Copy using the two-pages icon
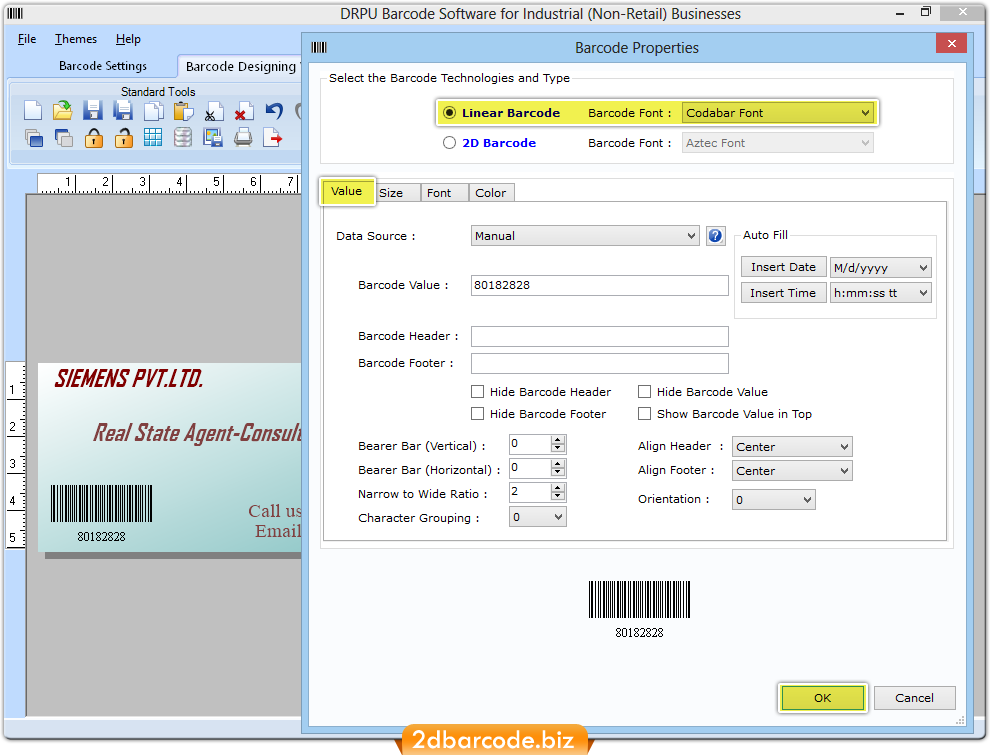 click(x=153, y=110)
